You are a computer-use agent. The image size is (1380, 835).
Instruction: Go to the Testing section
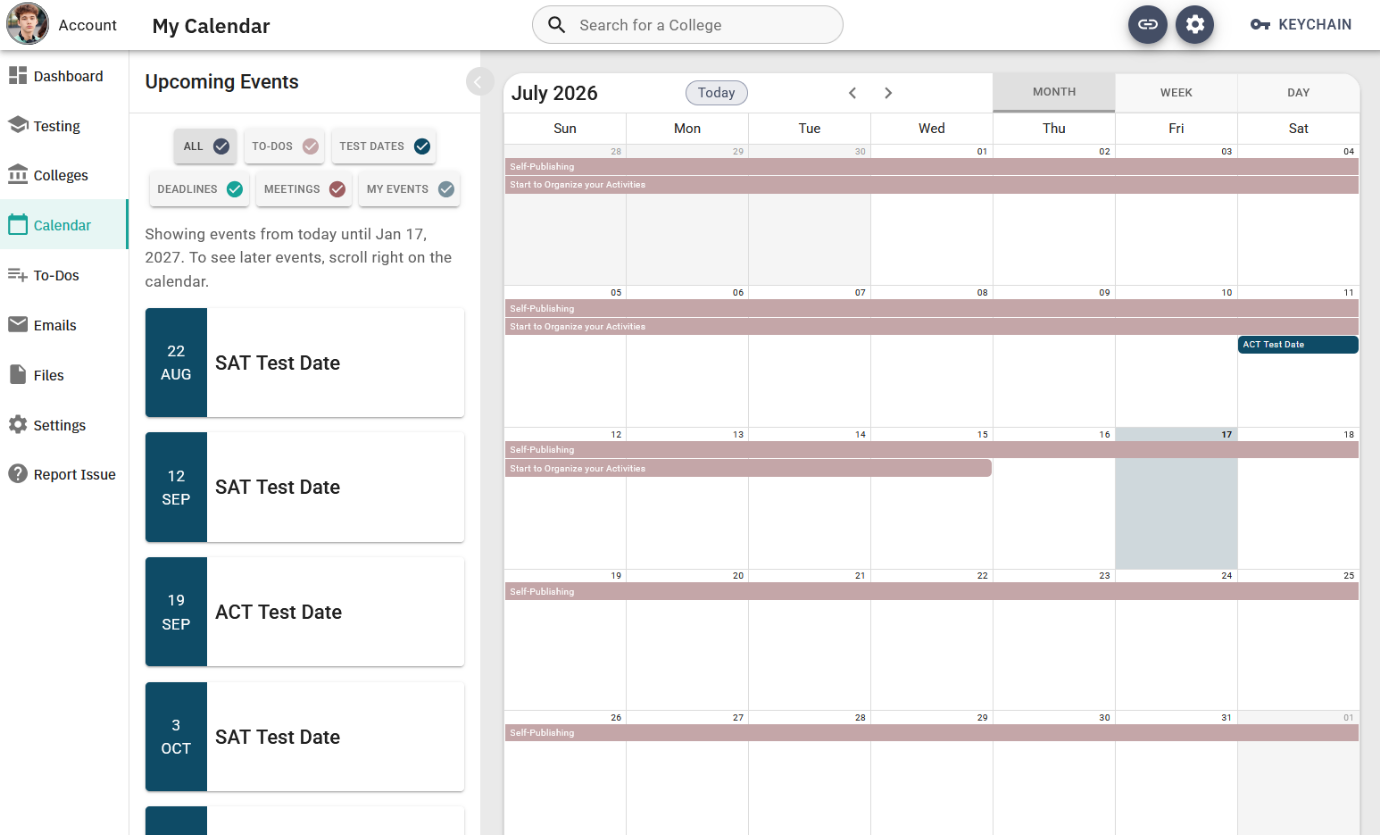pos(64,126)
